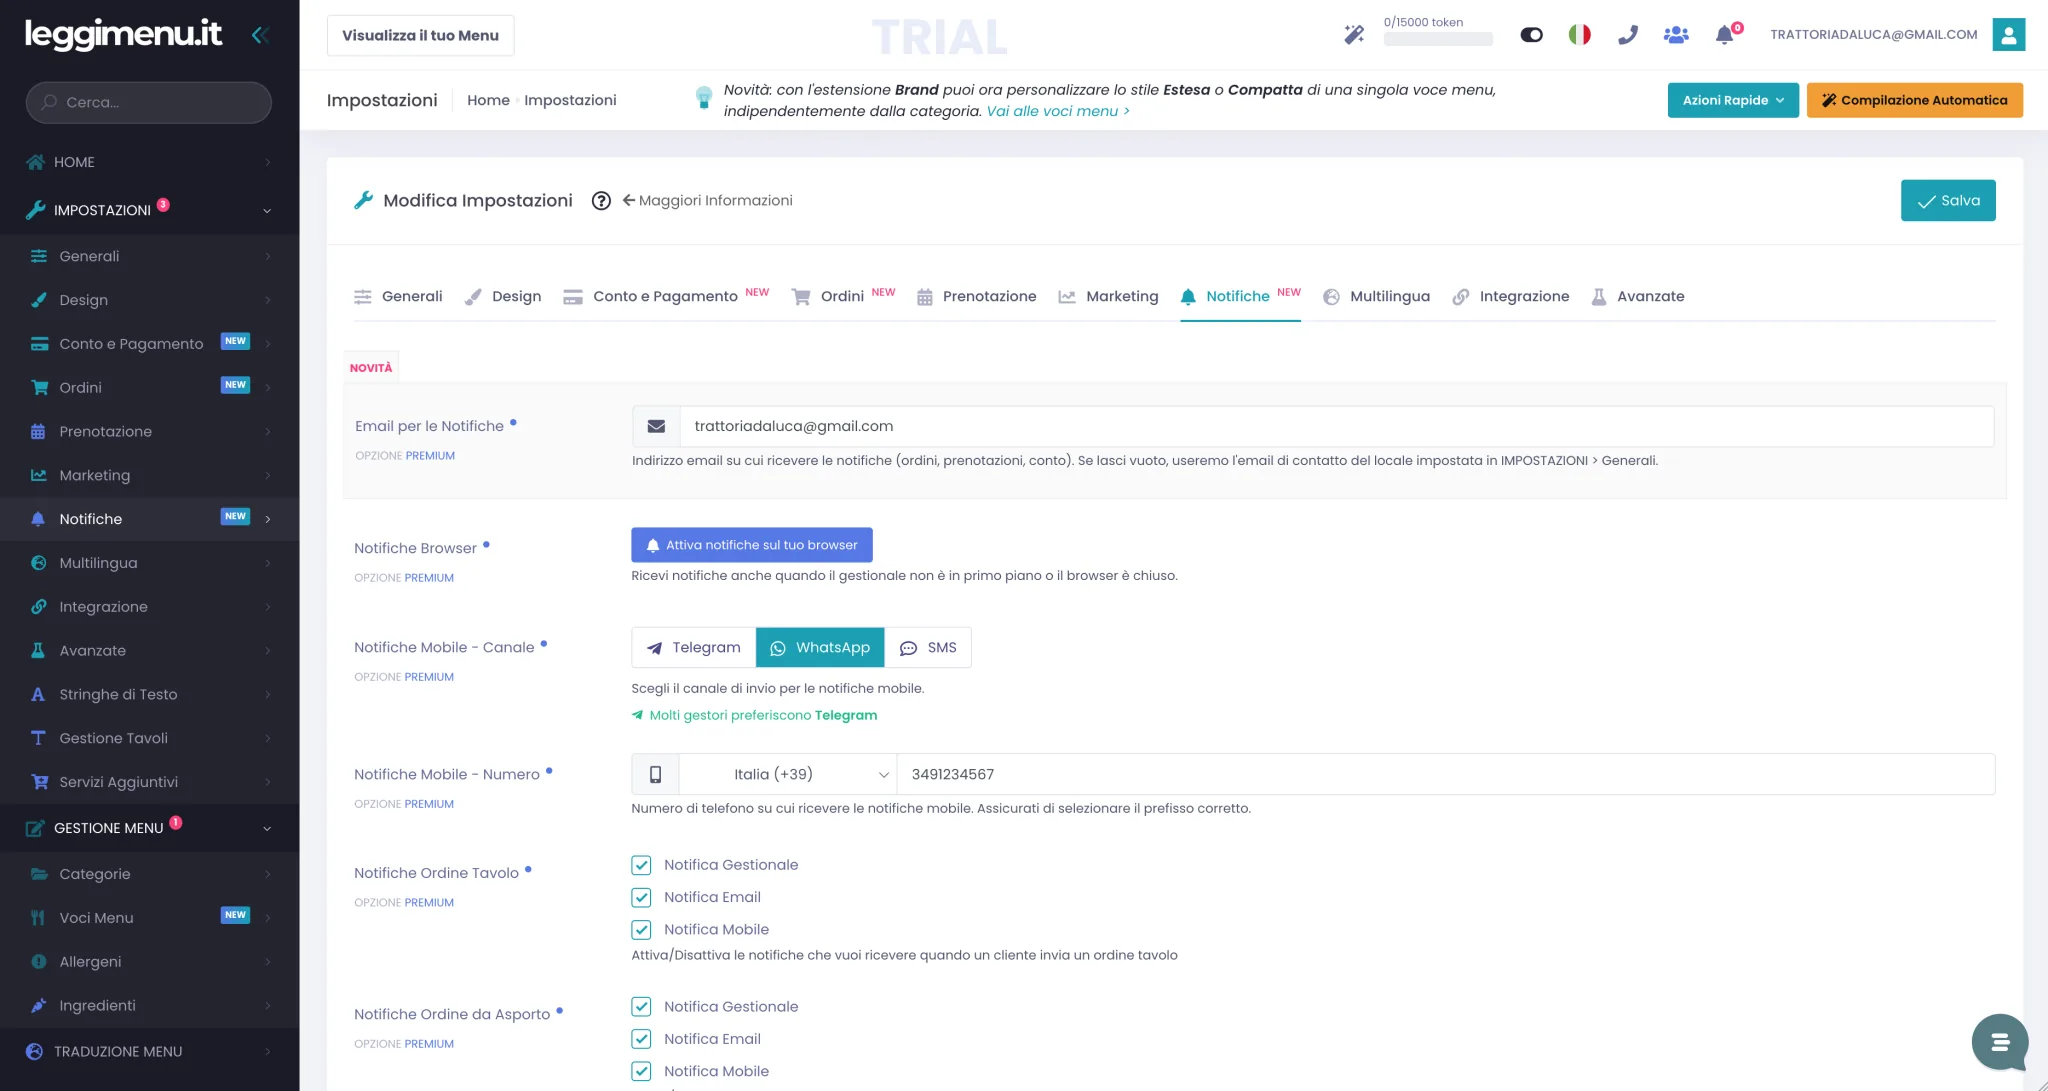Click the Avanzate flask icon in sidebar
2048x1091 pixels.
[x=38, y=651]
